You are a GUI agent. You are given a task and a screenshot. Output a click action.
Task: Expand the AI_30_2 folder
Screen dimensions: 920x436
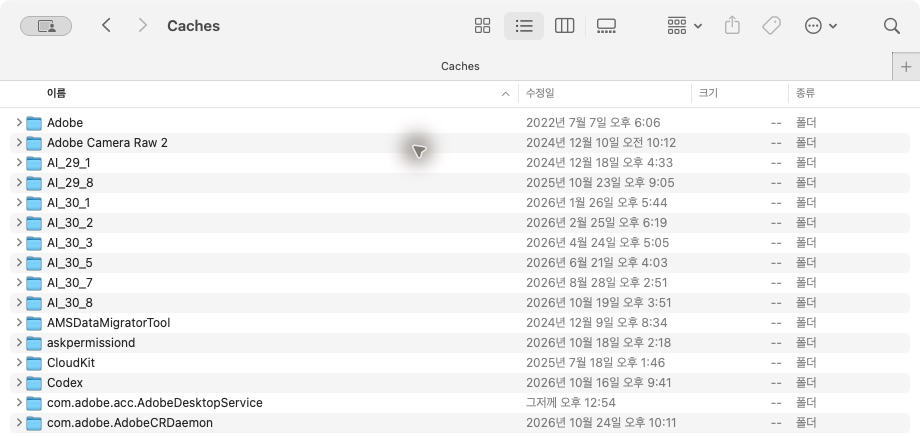[19, 222]
